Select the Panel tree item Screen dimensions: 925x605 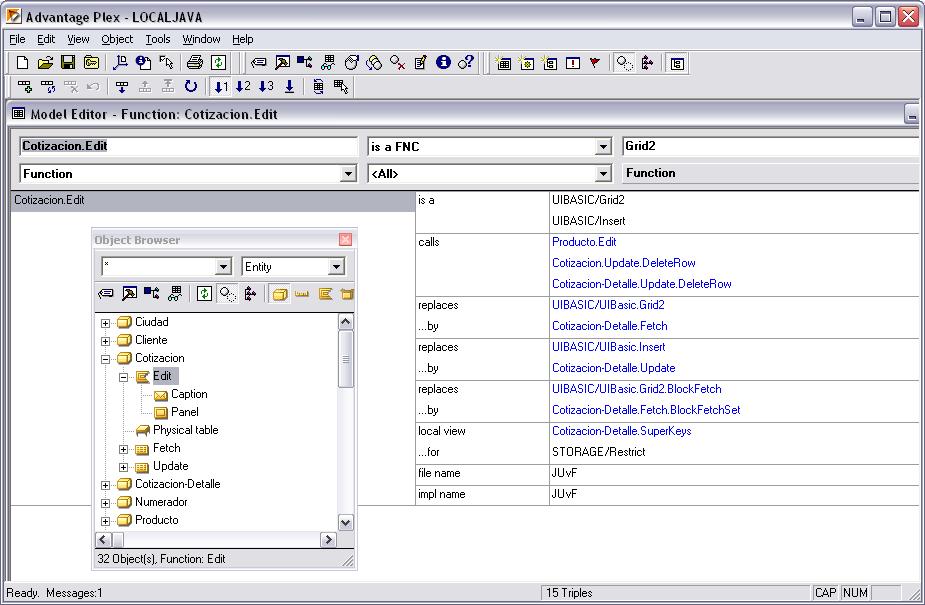click(185, 412)
